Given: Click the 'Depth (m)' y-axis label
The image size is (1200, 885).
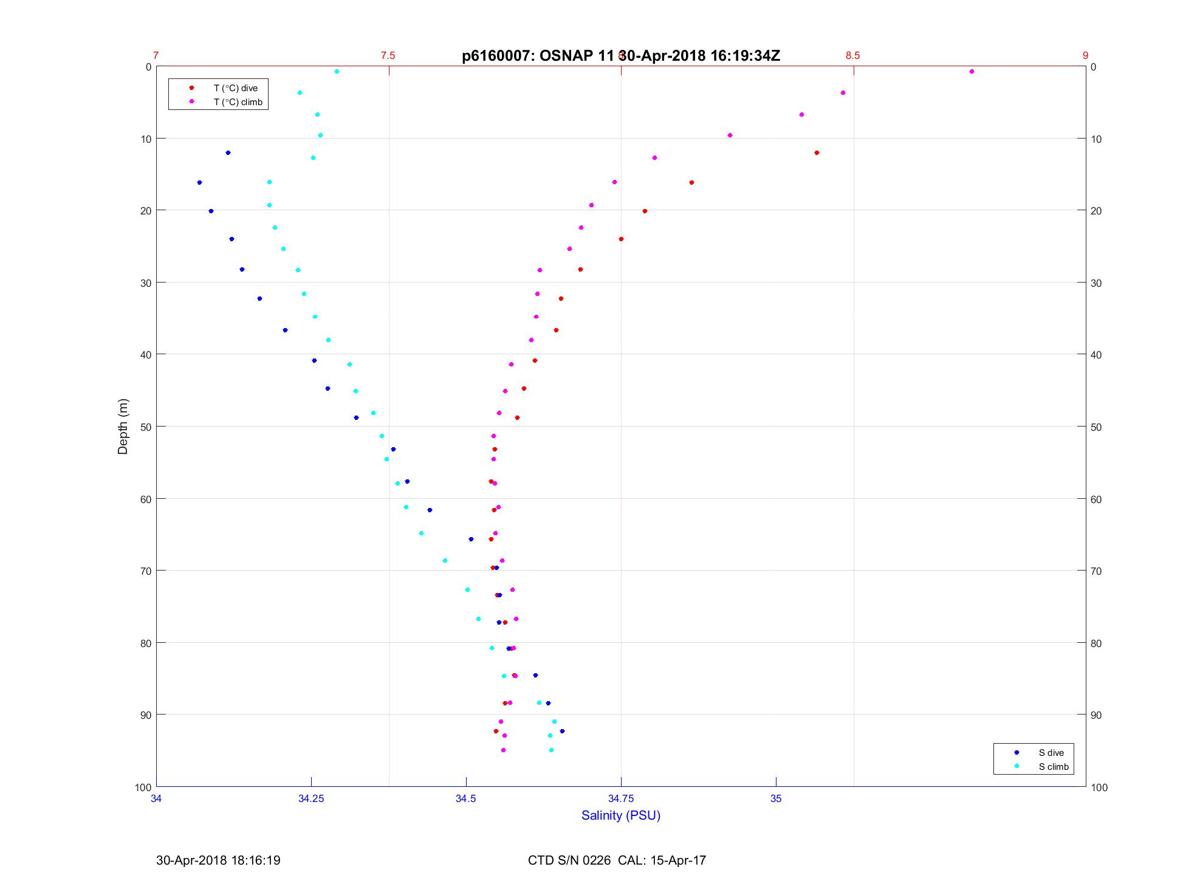Looking at the screenshot, I should pos(124,426).
